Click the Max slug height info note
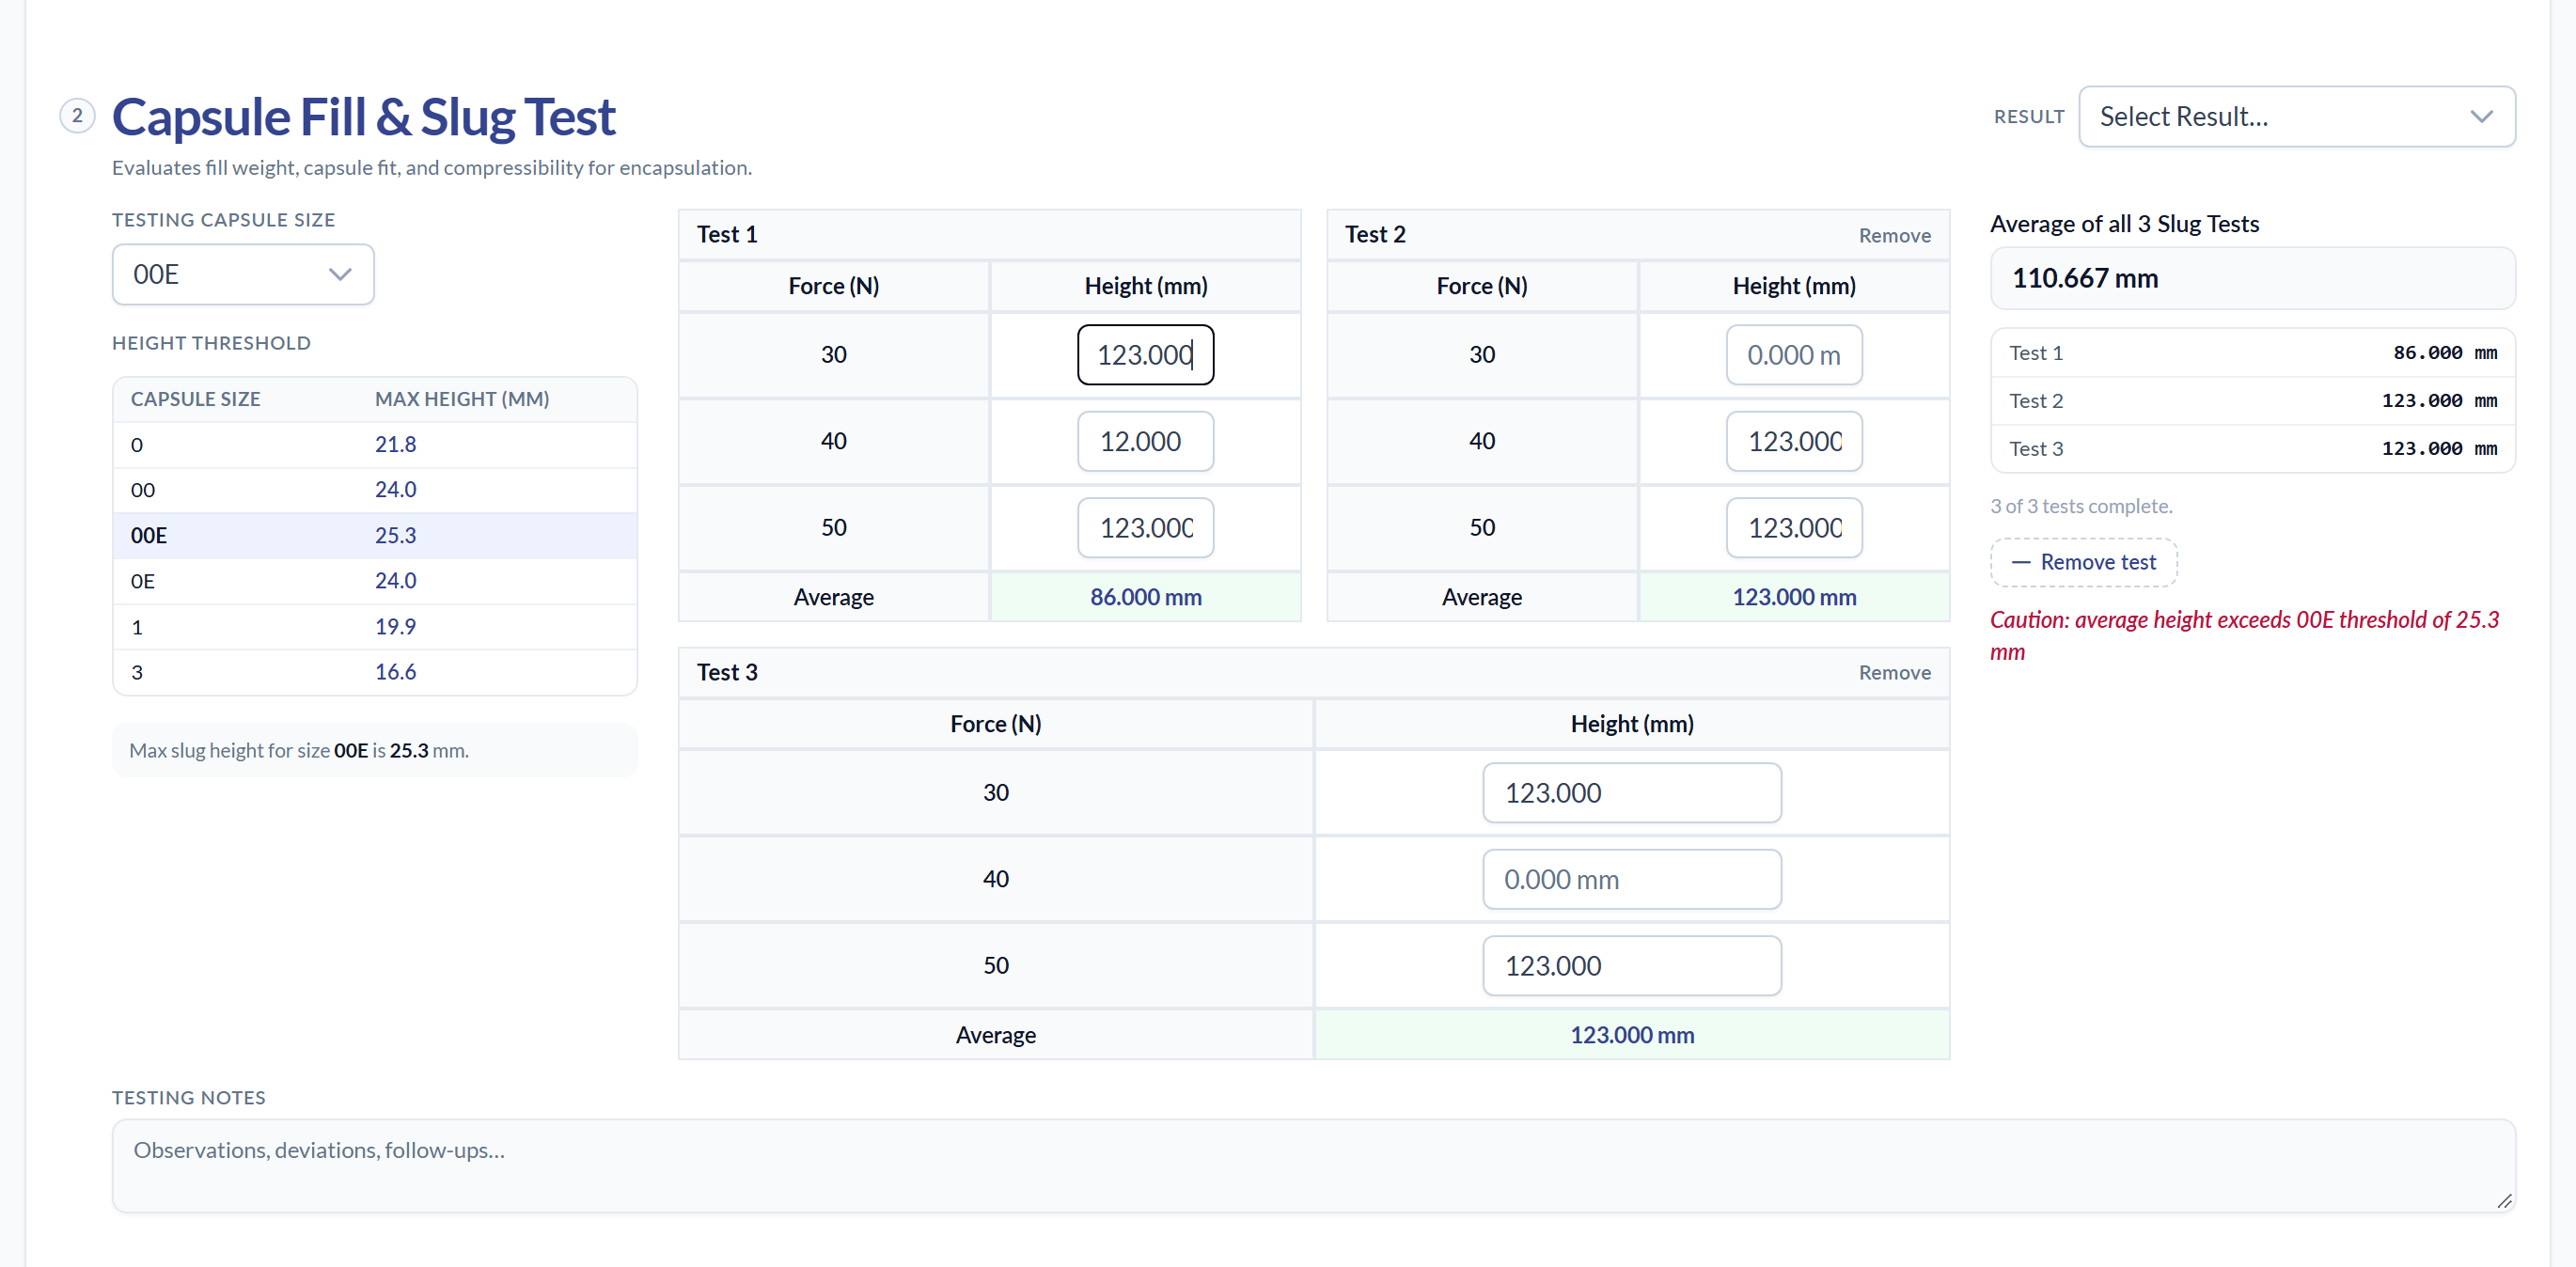The image size is (2576, 1267). pyautogui.click(x=375, y=750)
